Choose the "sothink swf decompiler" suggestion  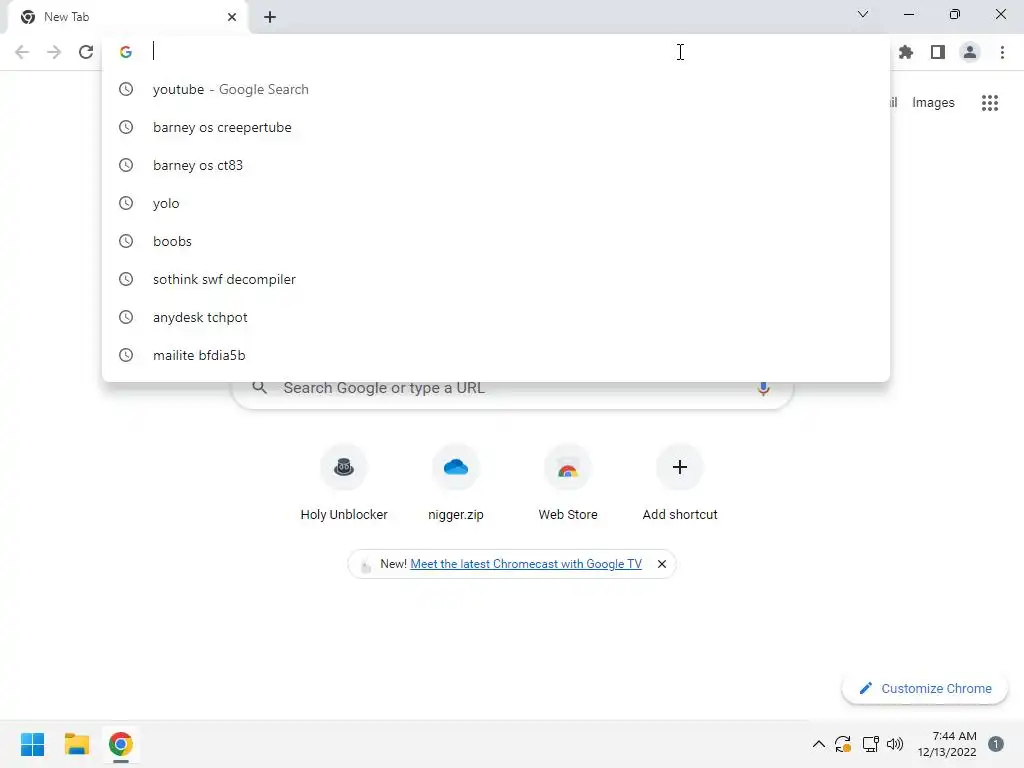(x=496, y=279)
